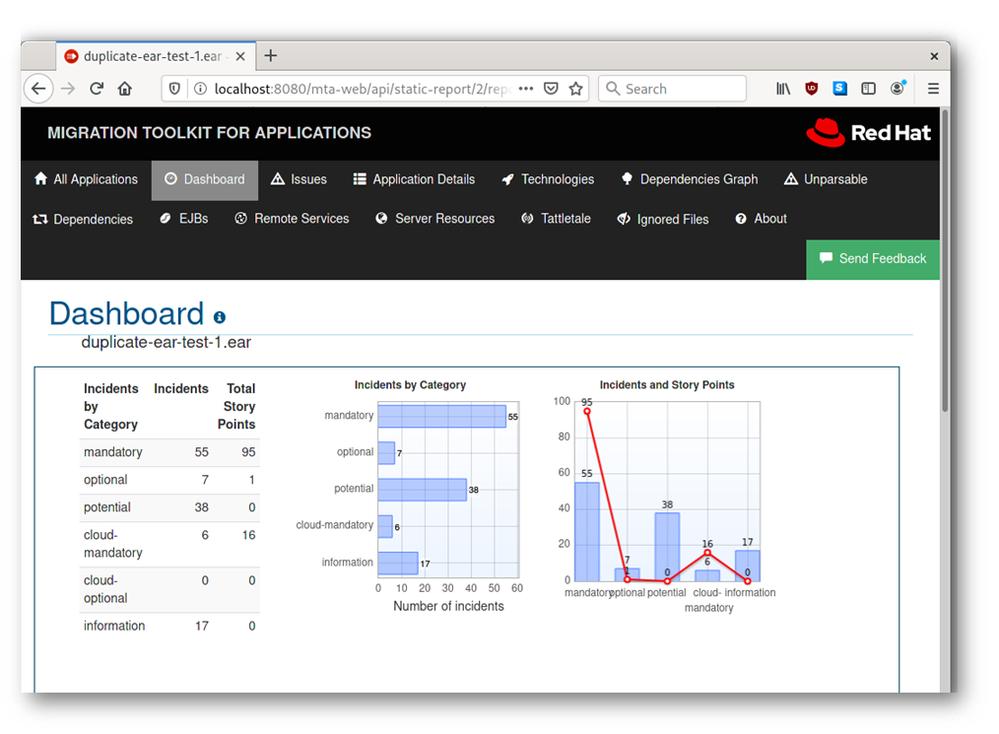Click the optional bar in Incidents by Category
Viewport: 999px width, 734px height.
(x=387, y=453)
